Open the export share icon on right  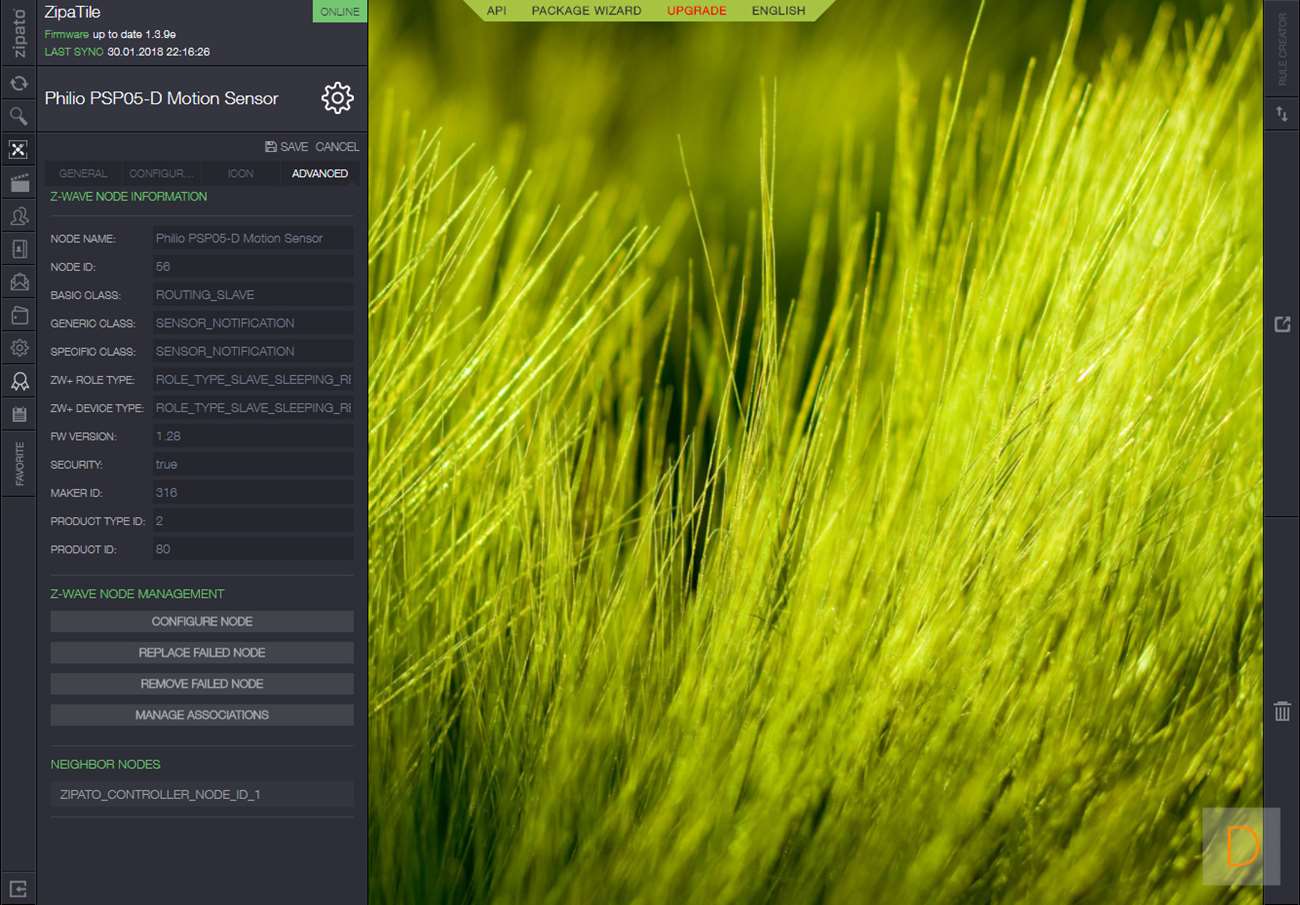(x=1282, y=324)
